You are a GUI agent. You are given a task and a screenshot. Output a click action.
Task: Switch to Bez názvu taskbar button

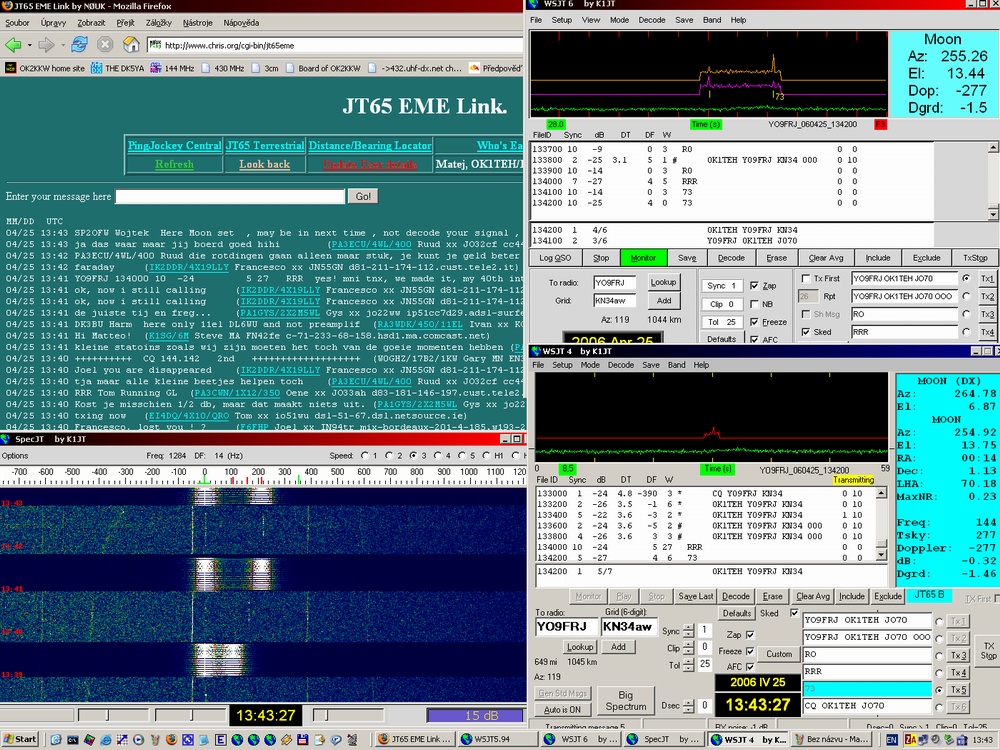830,739
